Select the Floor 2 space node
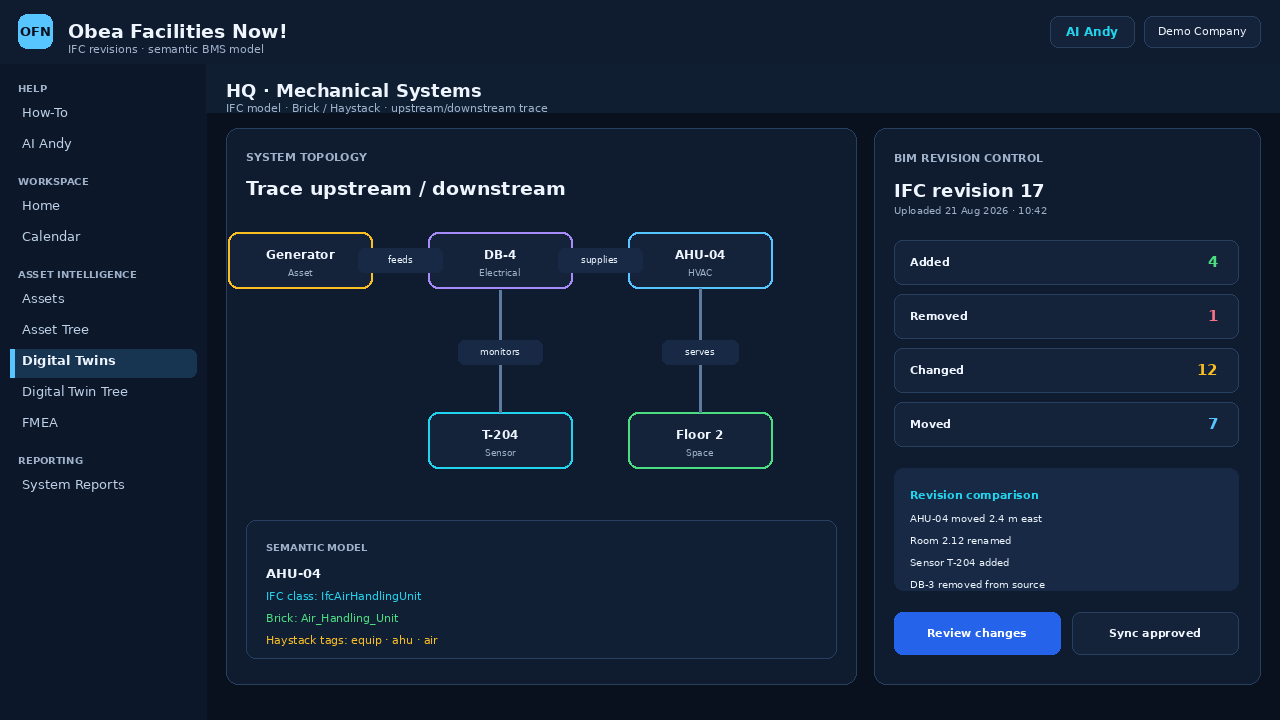Image resolution: width=1280 pixels, height=720 pixels. point(700,441)
